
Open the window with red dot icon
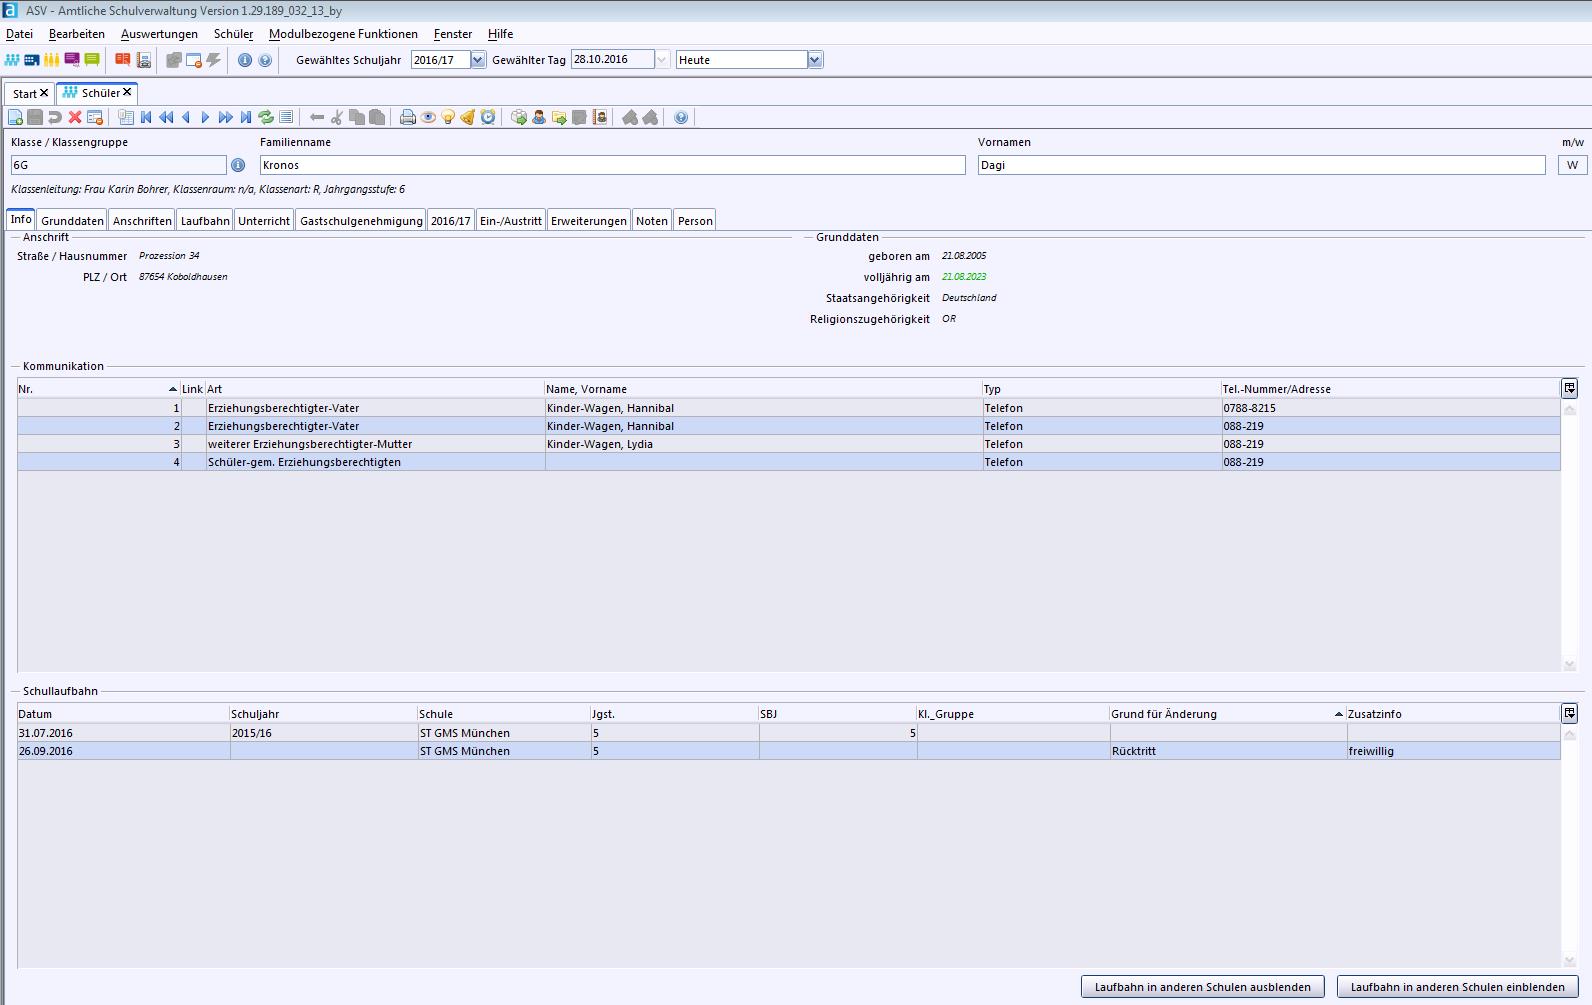pyautogui.click(x=193, y=60)
